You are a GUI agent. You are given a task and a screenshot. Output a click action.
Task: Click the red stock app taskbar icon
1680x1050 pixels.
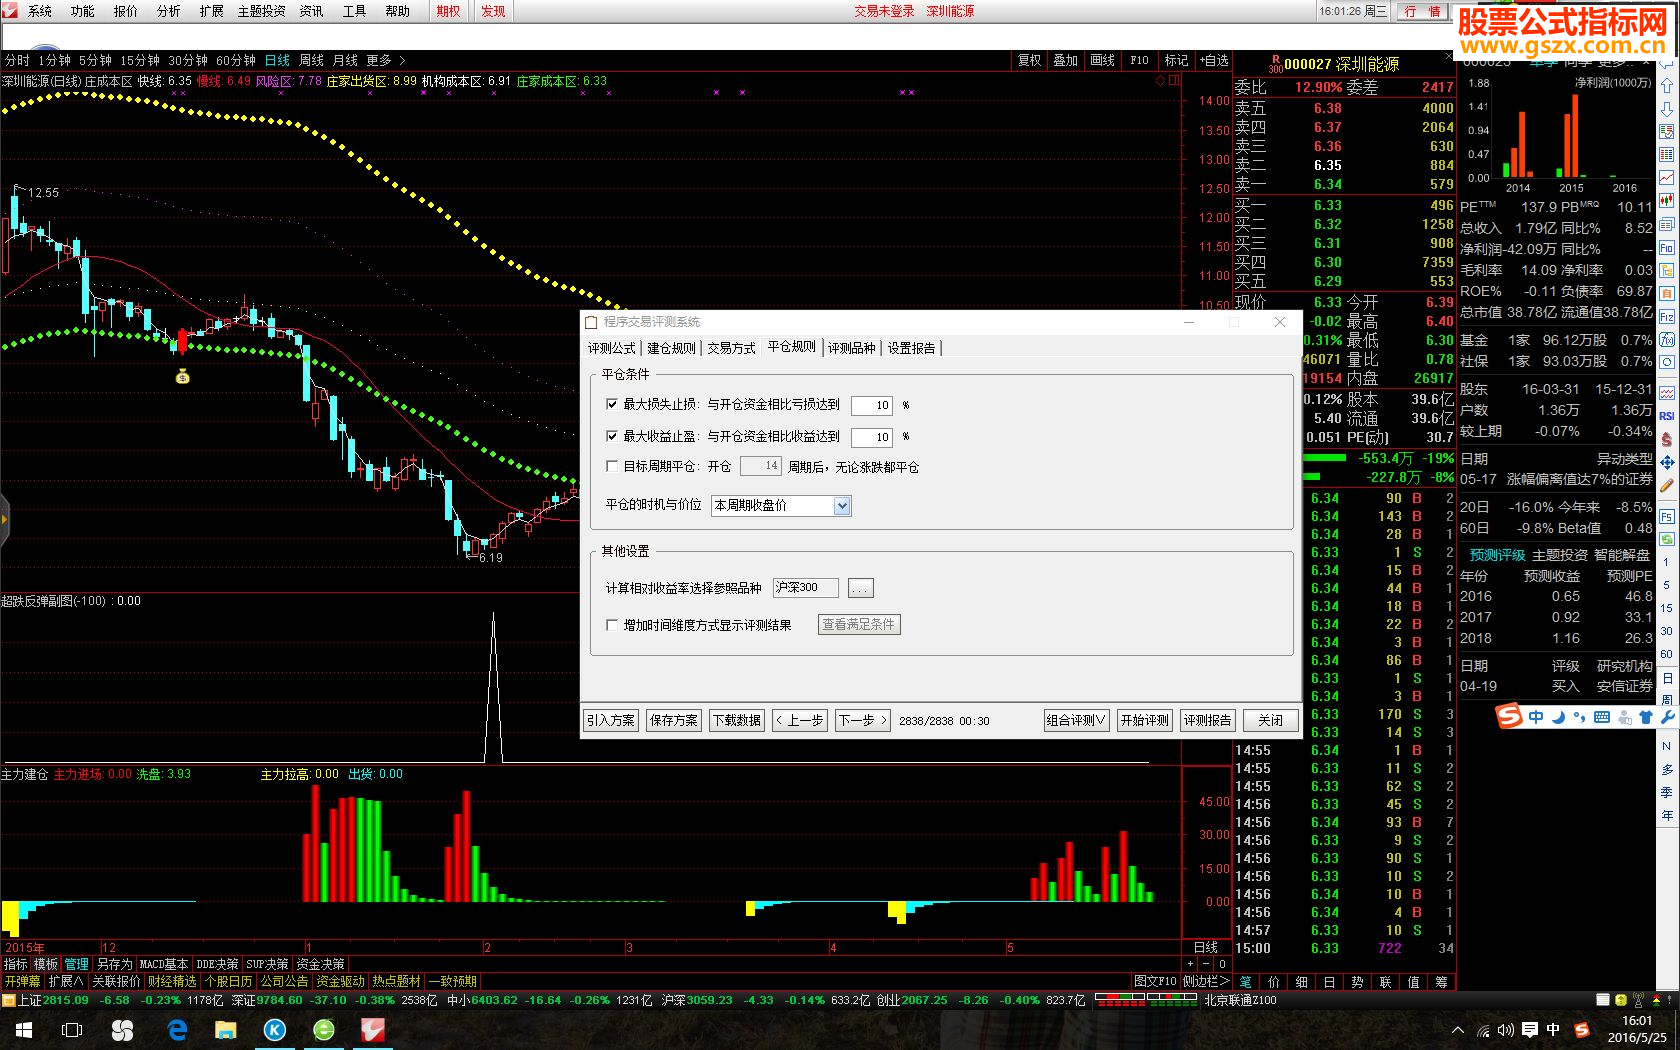click(373, 1030)
